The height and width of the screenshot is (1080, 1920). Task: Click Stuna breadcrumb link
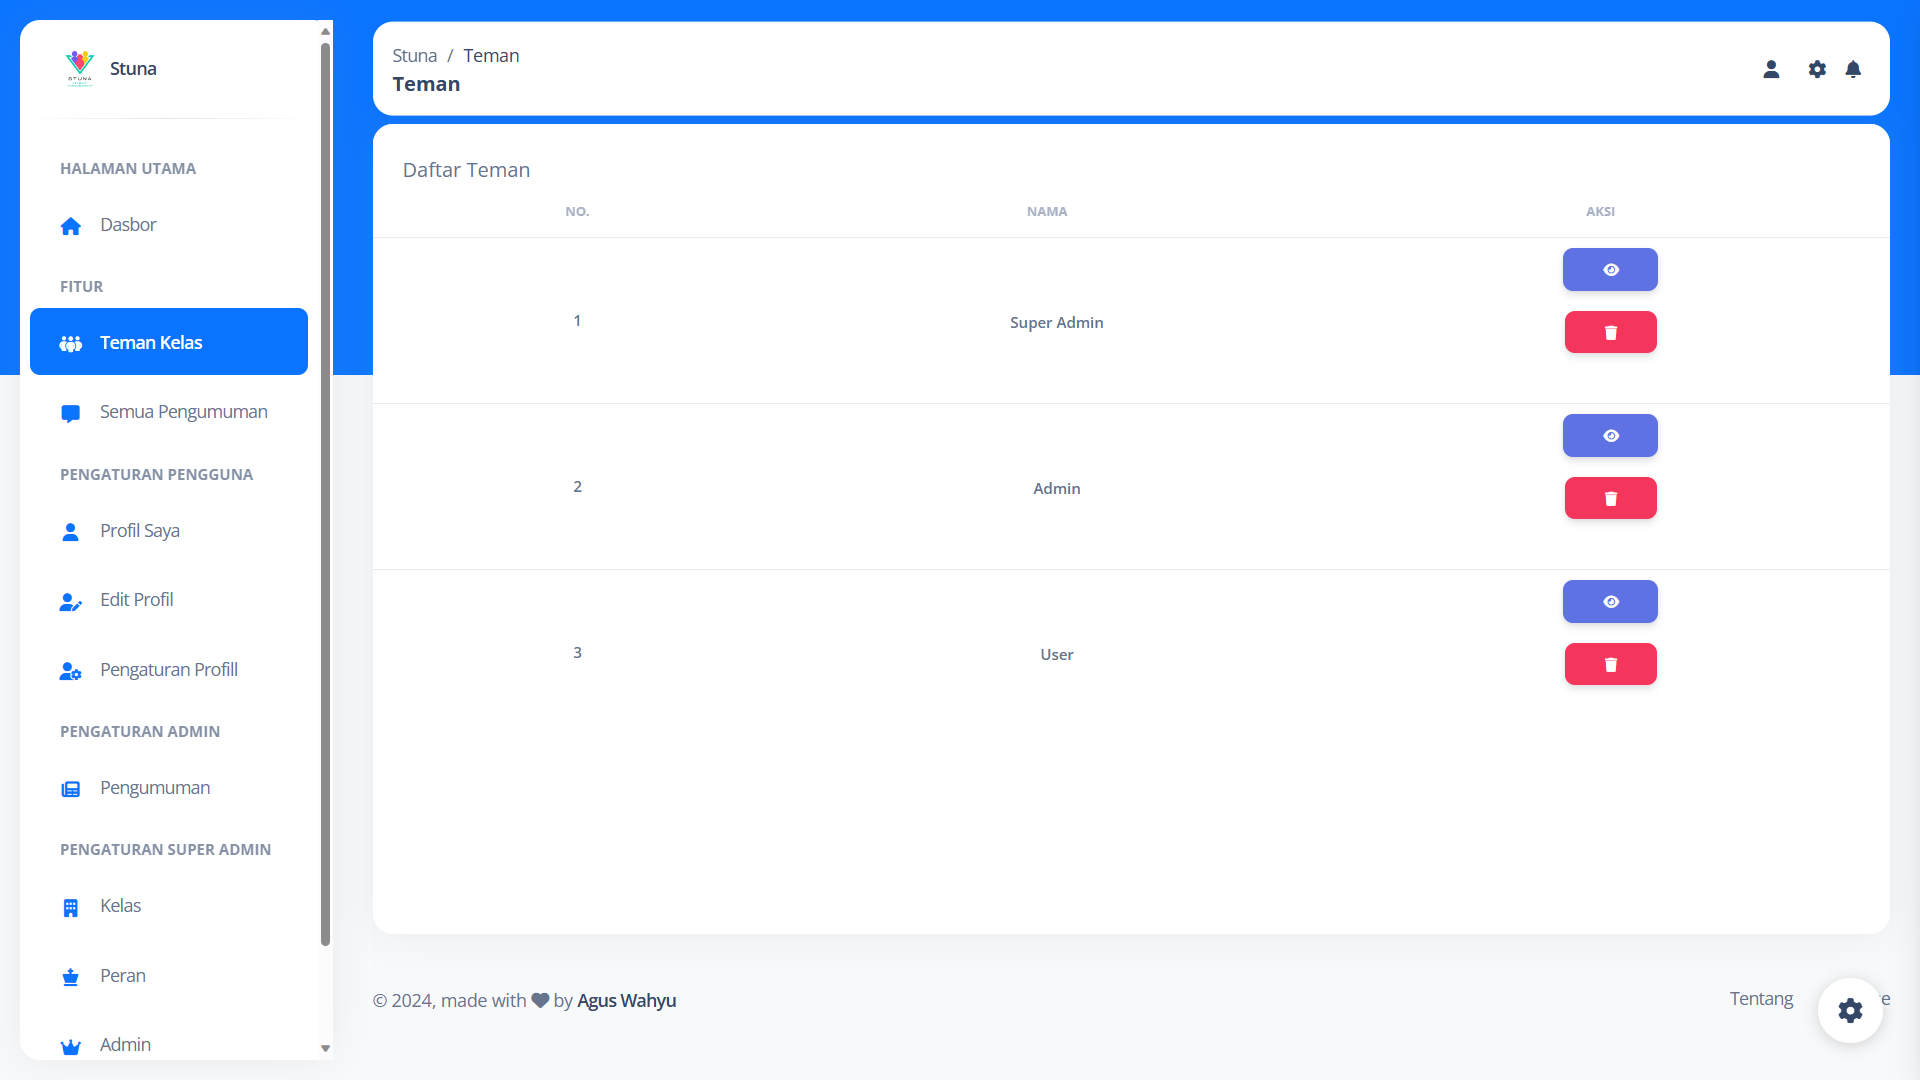click(x=414, y=56)
